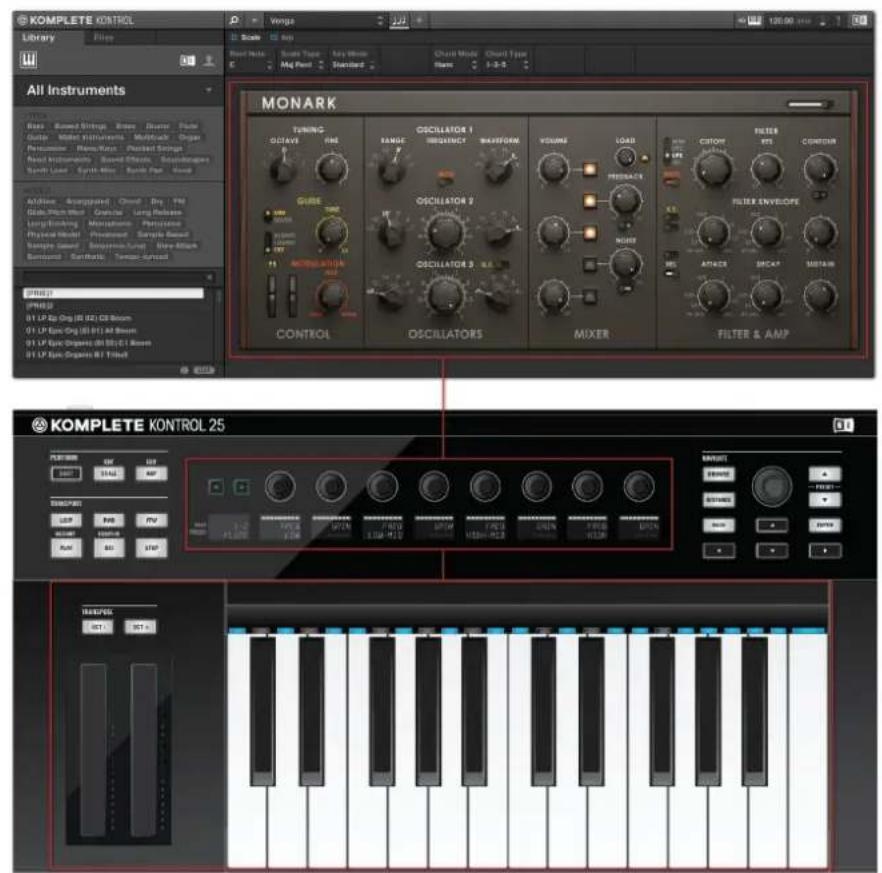The image size is (882, 873).
Task: Click the RWD transport button on keyboard
Action: click(109, 520)
